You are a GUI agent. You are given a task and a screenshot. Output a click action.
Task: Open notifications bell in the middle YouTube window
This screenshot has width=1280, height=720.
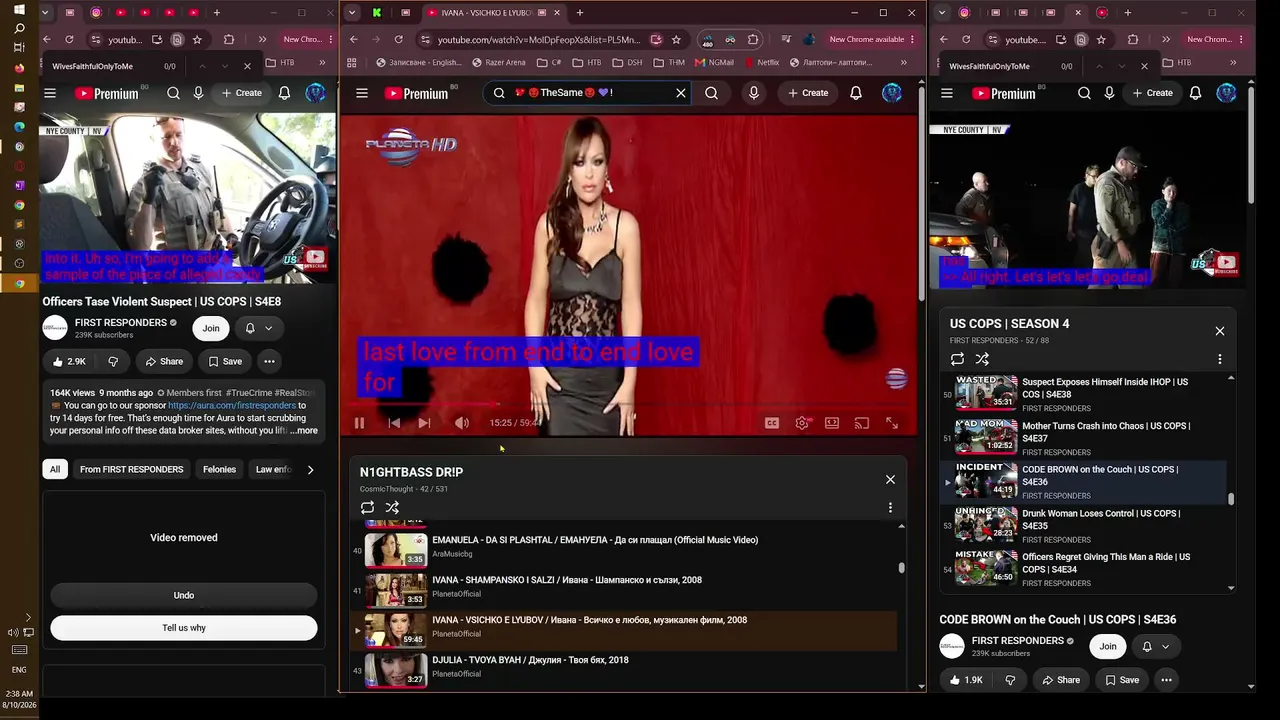(x=856, y=93)
